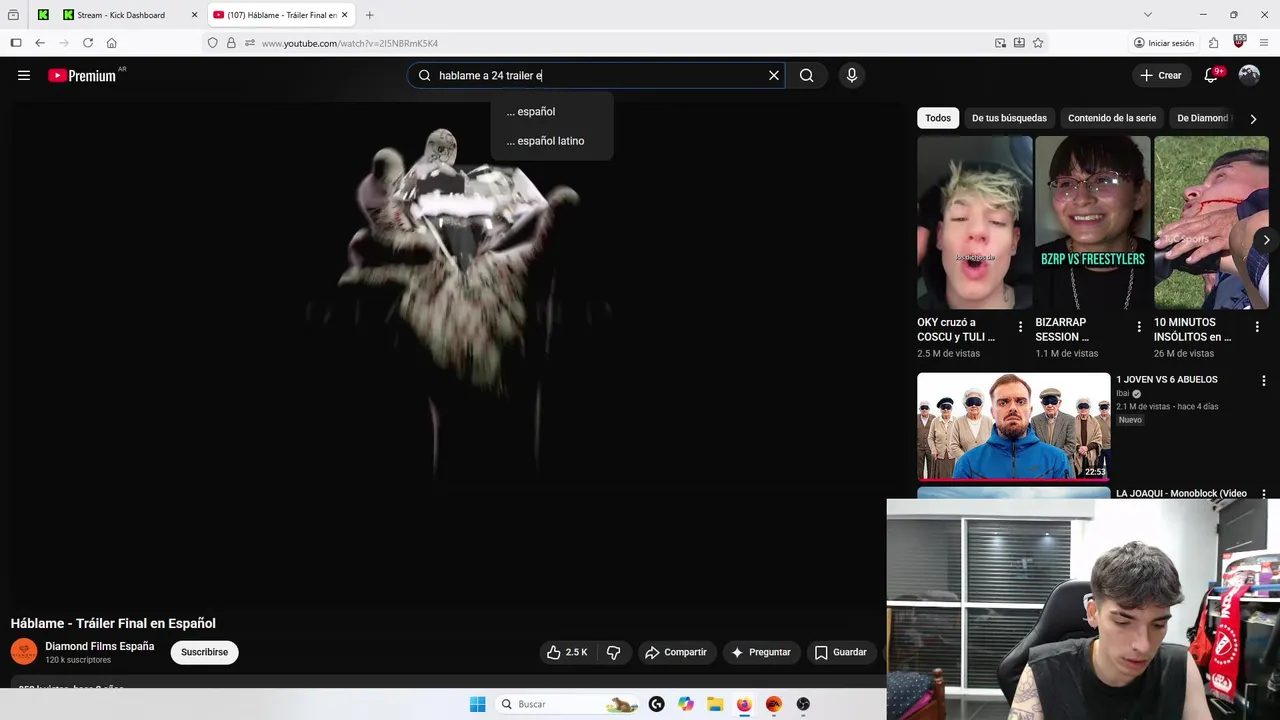
Task: Select the 'De Diamond' filter chip
Action: click(1202, 118)
